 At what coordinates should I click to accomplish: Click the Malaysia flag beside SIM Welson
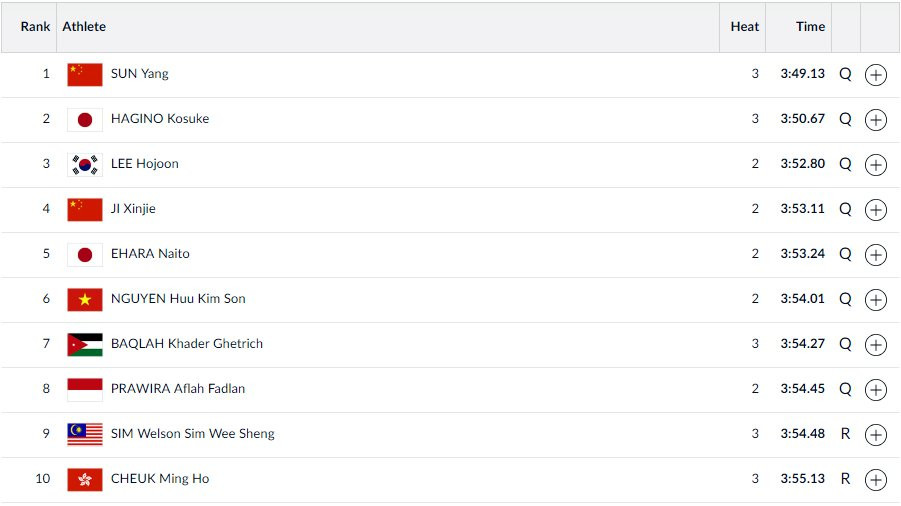(85, 434)
